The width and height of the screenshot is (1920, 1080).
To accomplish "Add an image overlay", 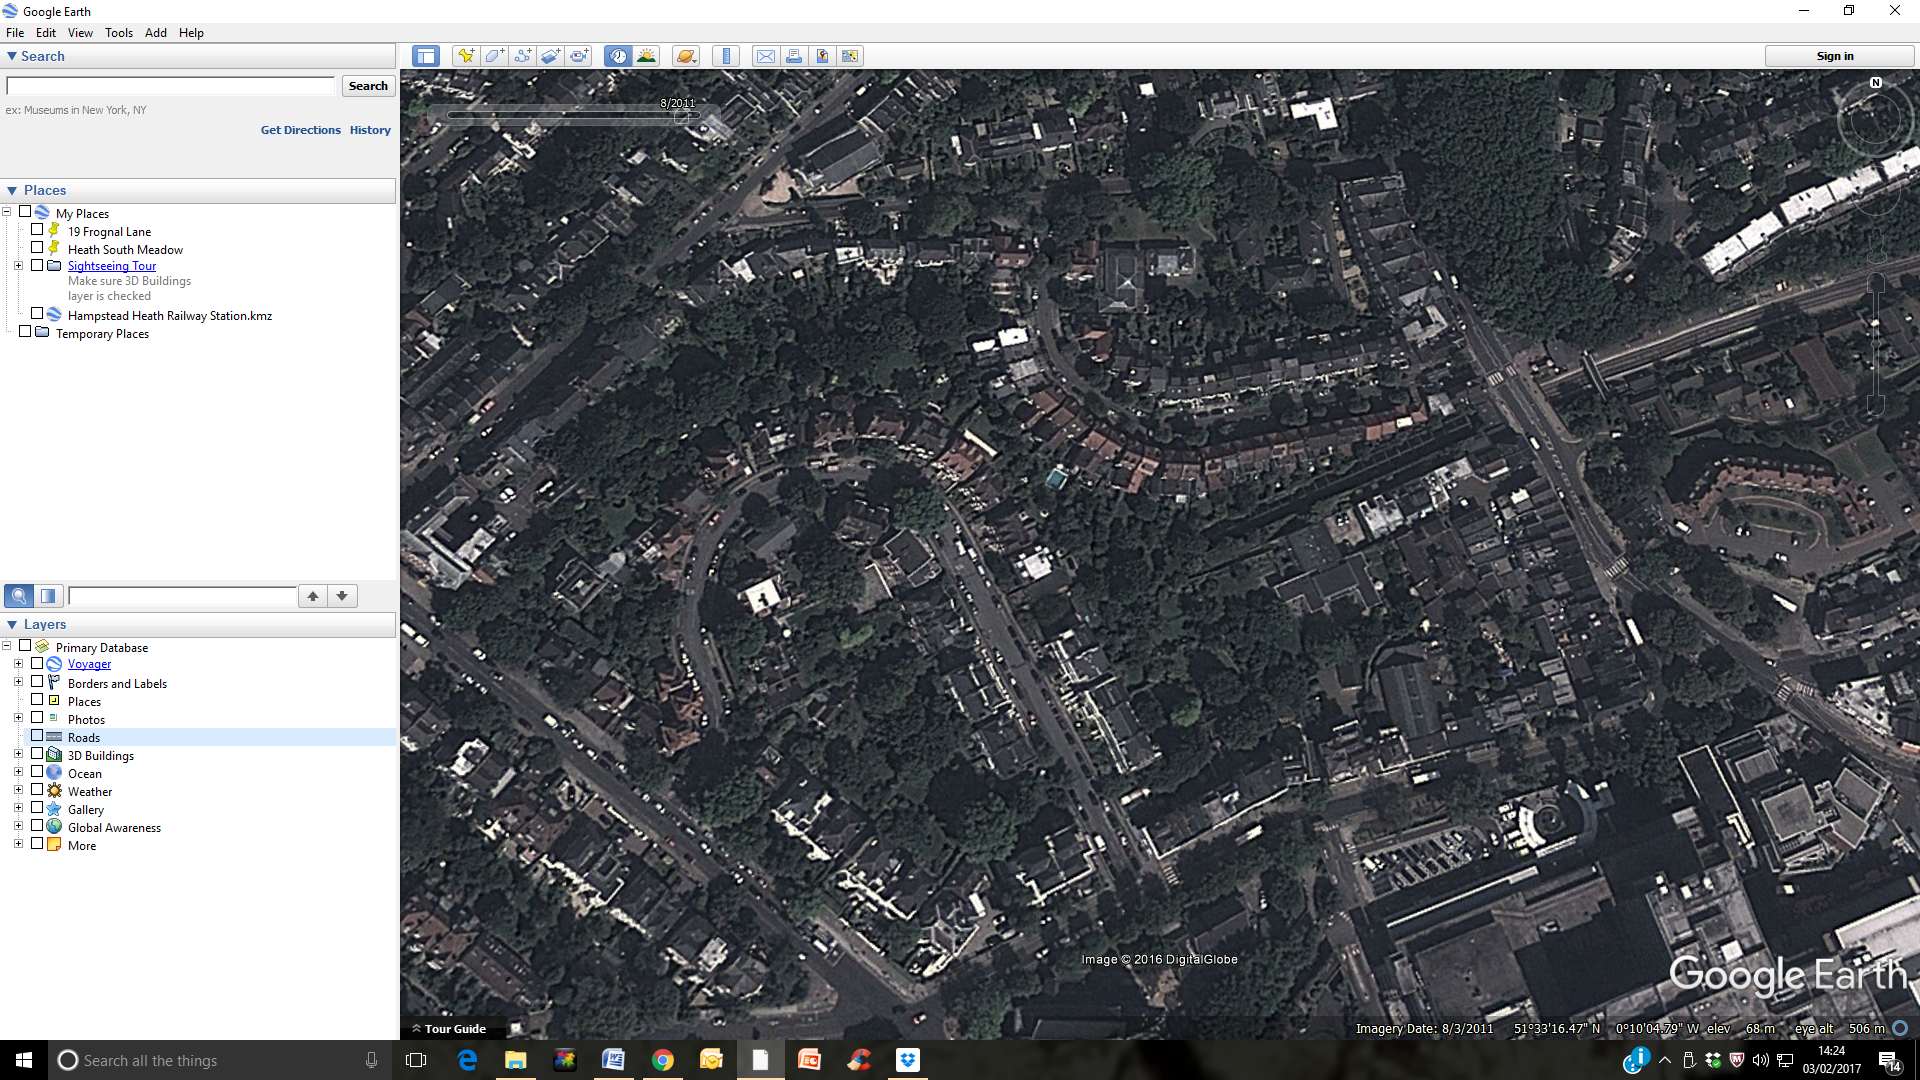I will point(550,56).
